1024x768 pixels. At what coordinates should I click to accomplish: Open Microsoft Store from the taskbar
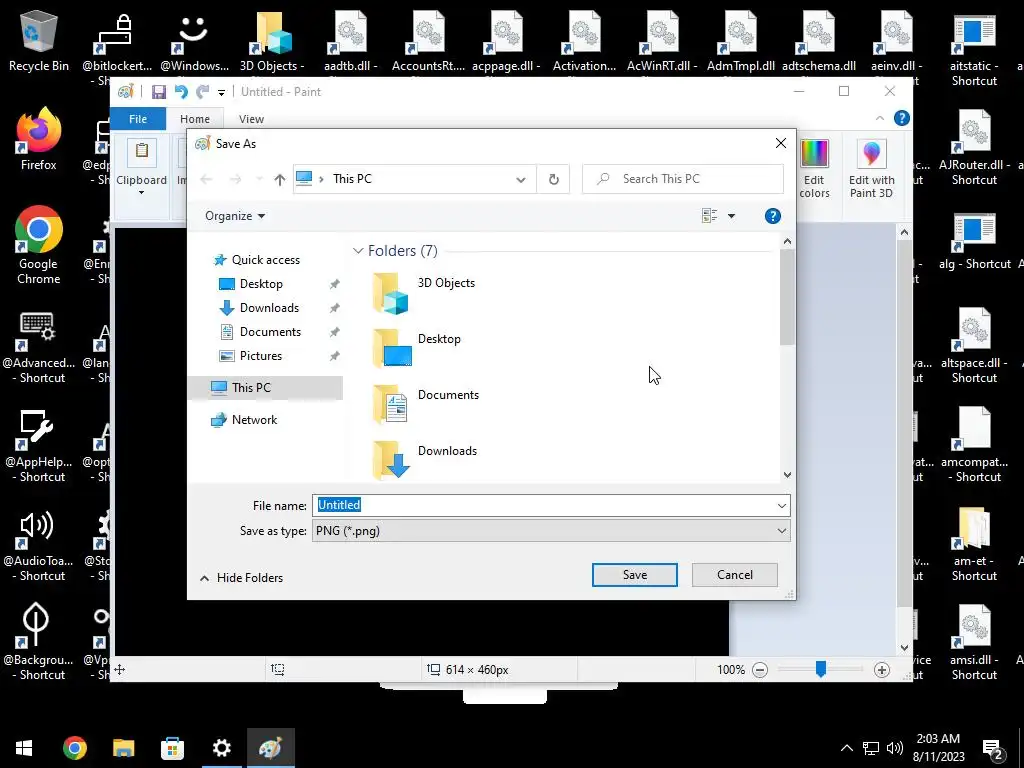(x=172, y=748)
